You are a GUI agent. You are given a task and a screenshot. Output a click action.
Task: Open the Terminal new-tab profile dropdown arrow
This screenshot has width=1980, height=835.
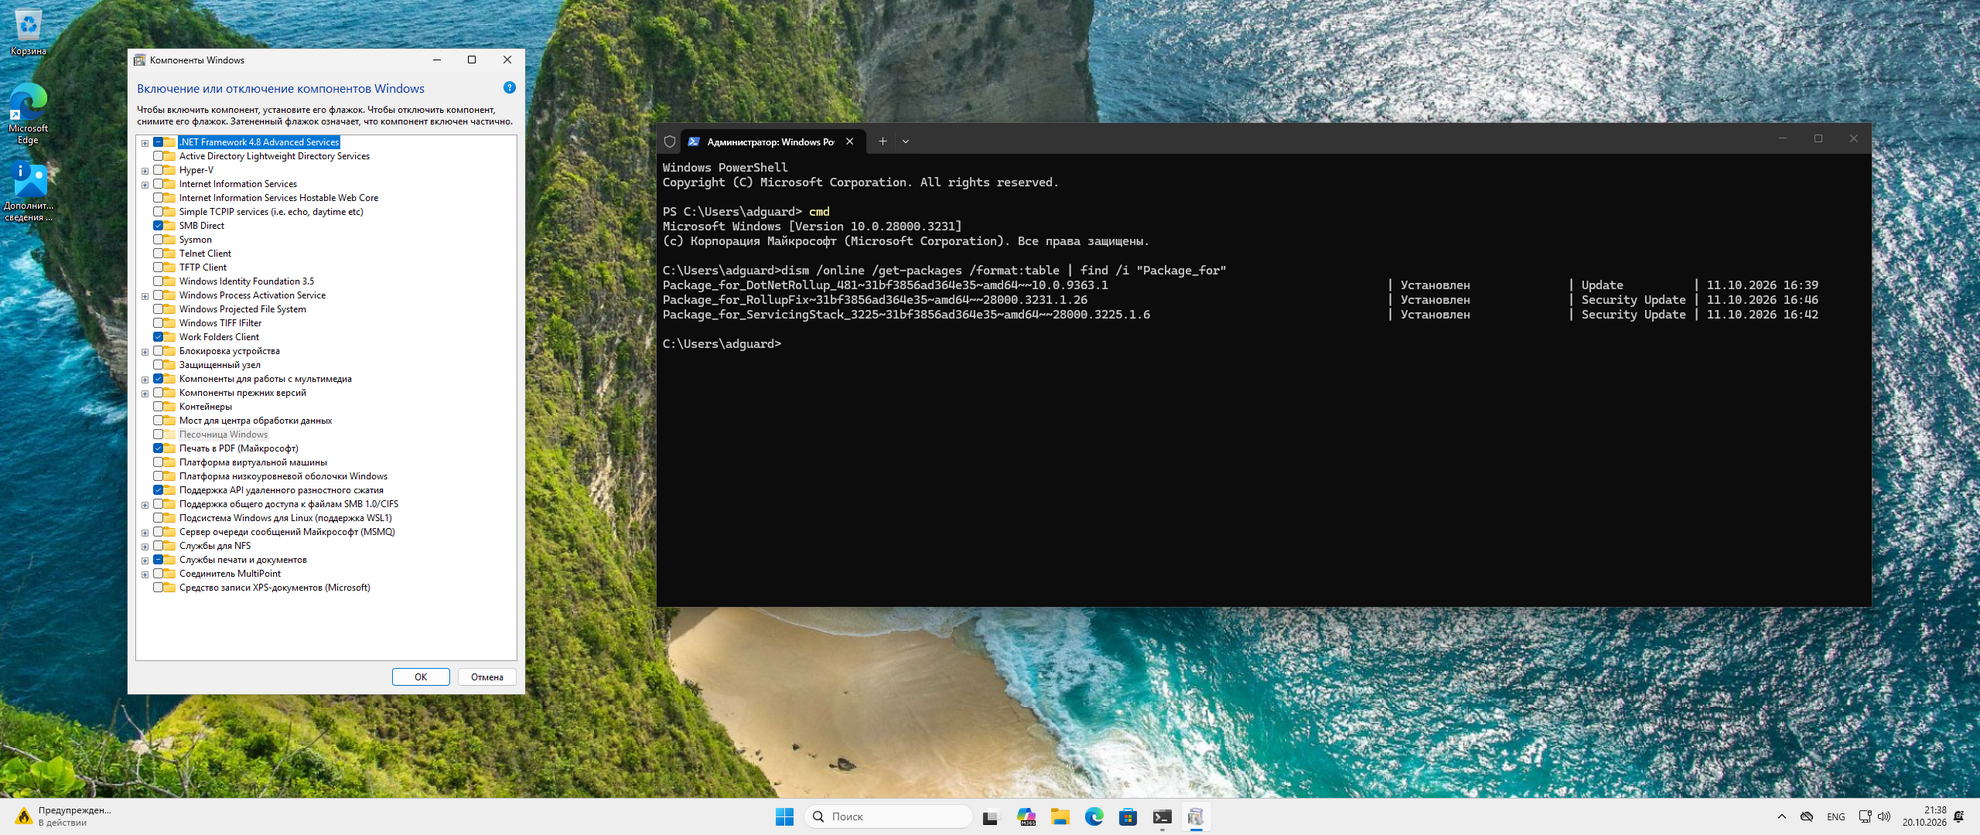(x=906, y=142)
